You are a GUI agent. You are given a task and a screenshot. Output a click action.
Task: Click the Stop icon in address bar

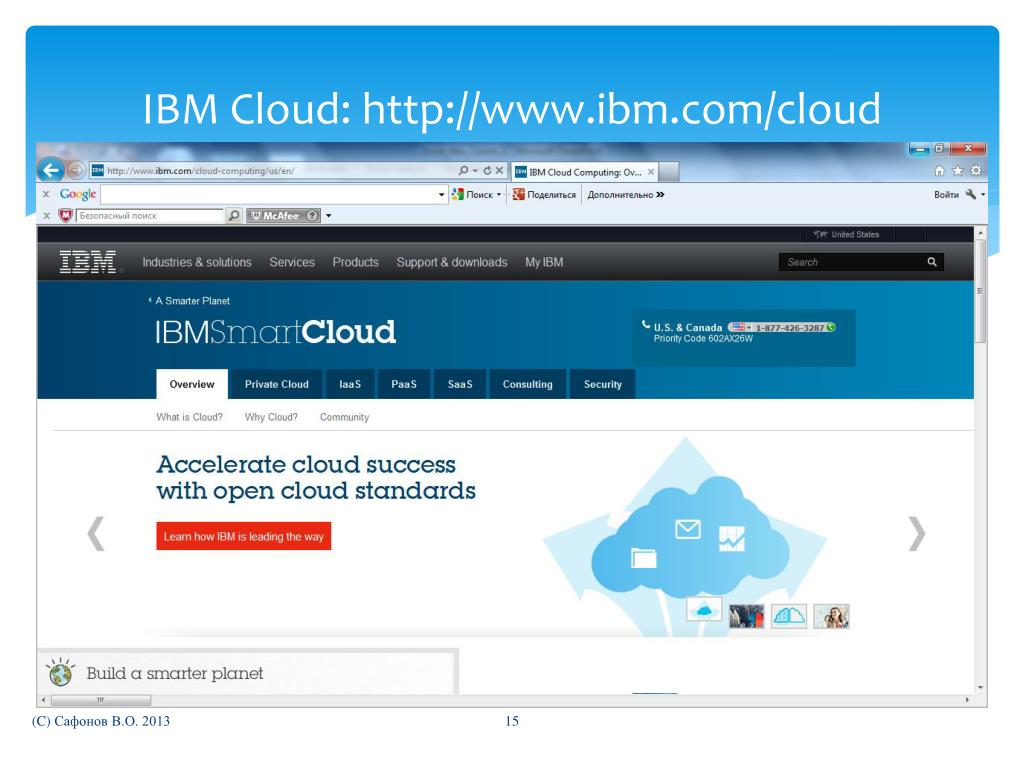(500, 170)
